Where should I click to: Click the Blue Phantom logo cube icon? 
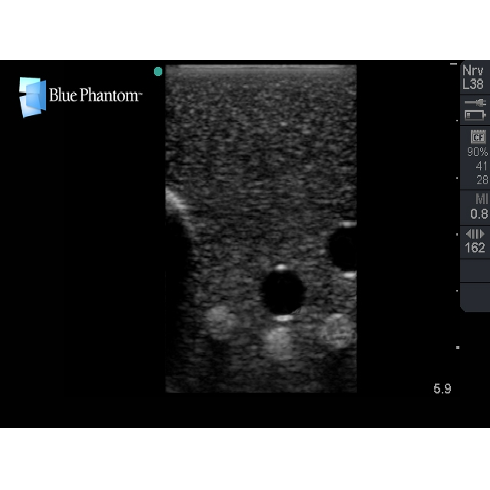32,97
